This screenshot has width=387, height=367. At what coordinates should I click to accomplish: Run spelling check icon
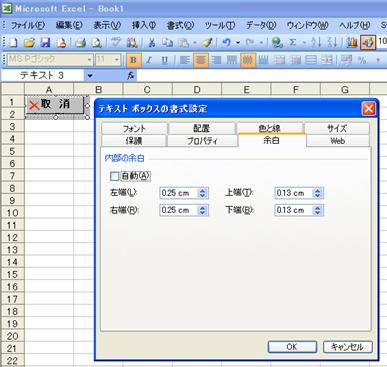[x=116, y=43]
